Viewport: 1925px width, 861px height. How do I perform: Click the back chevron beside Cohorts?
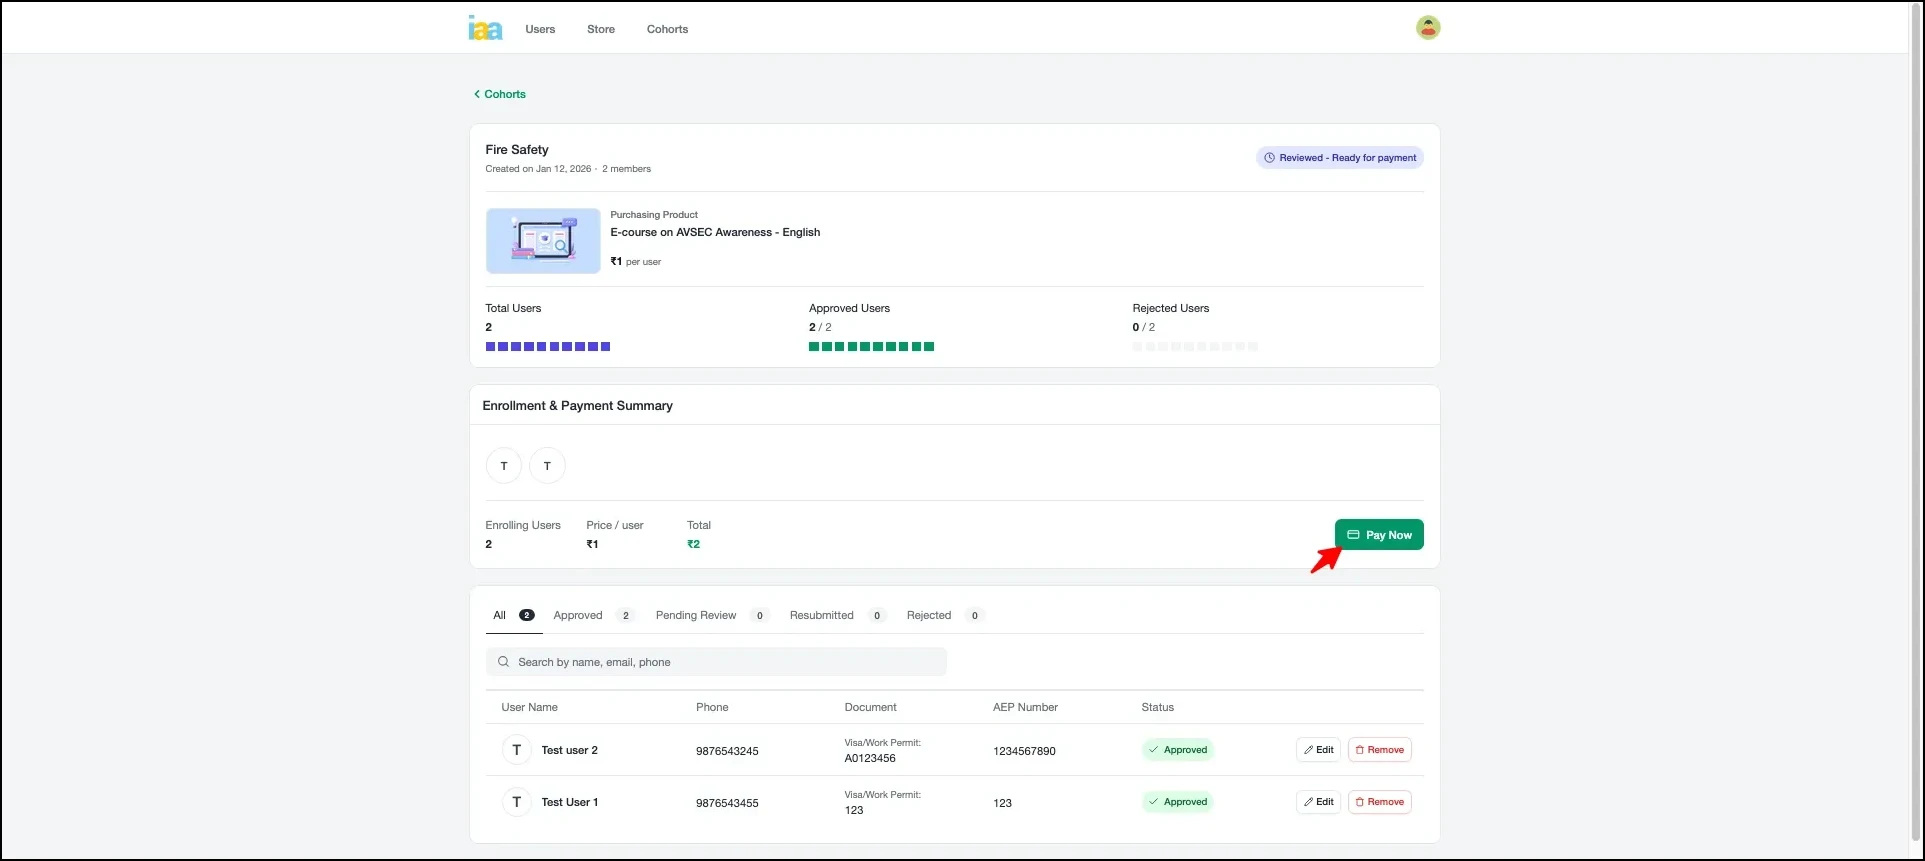pyautogui.click(x=477, y=94)
